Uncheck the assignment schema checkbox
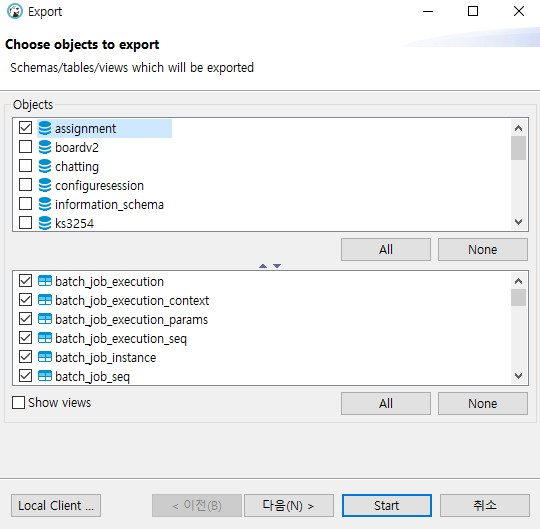This screenshot has height=529, width=540. pyautogui.click(x=25, y=127)
